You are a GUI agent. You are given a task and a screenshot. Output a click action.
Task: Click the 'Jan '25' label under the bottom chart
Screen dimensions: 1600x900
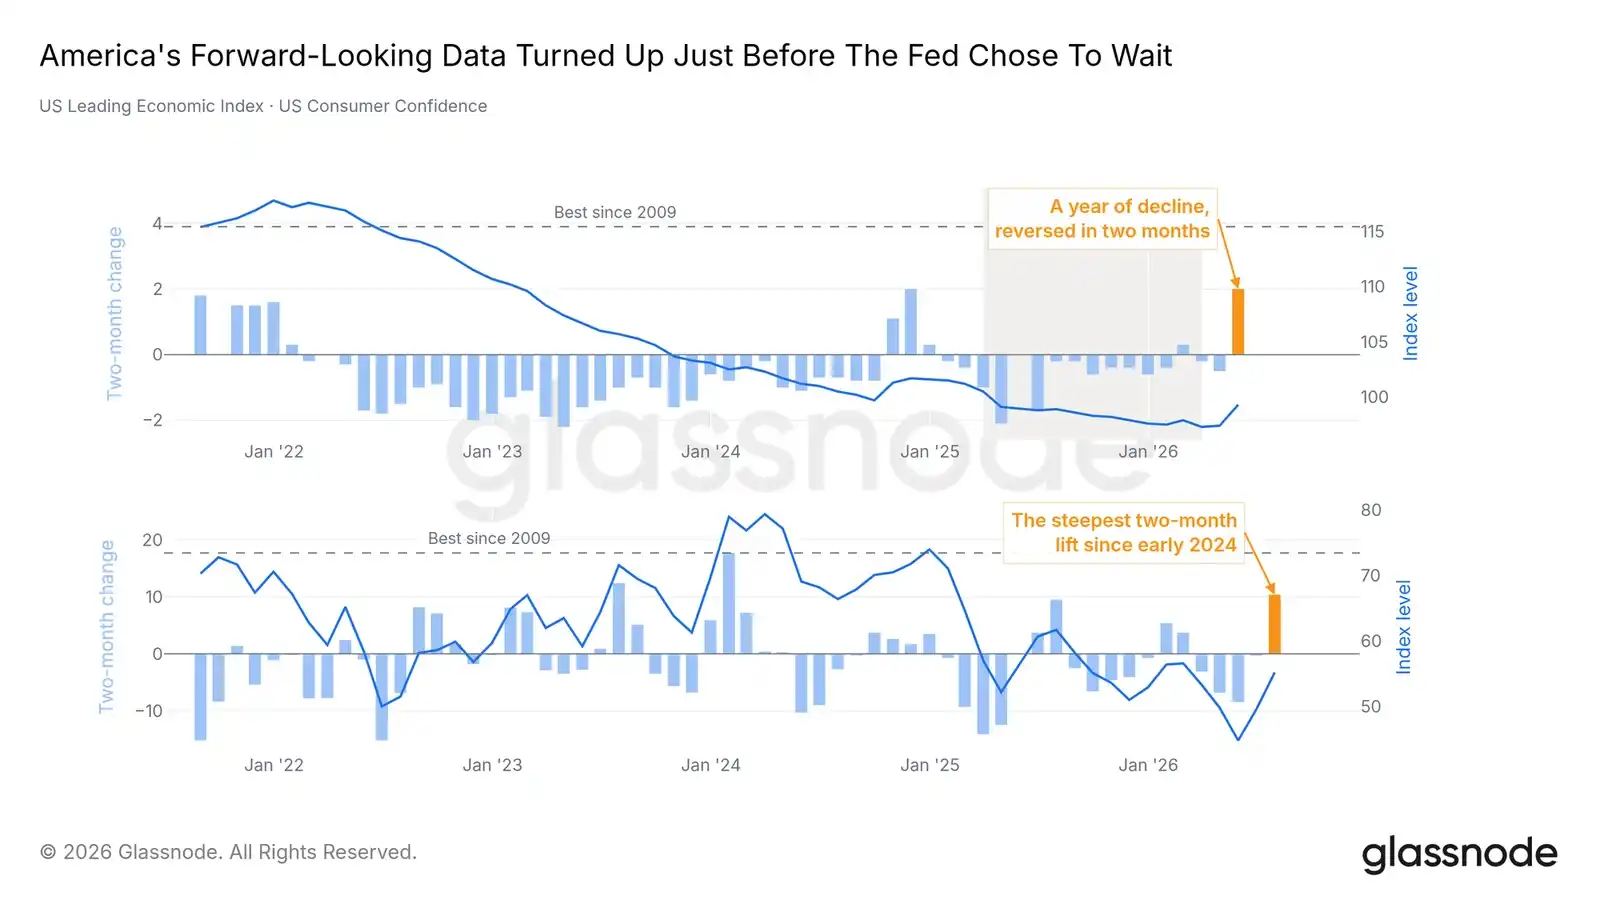929,765
